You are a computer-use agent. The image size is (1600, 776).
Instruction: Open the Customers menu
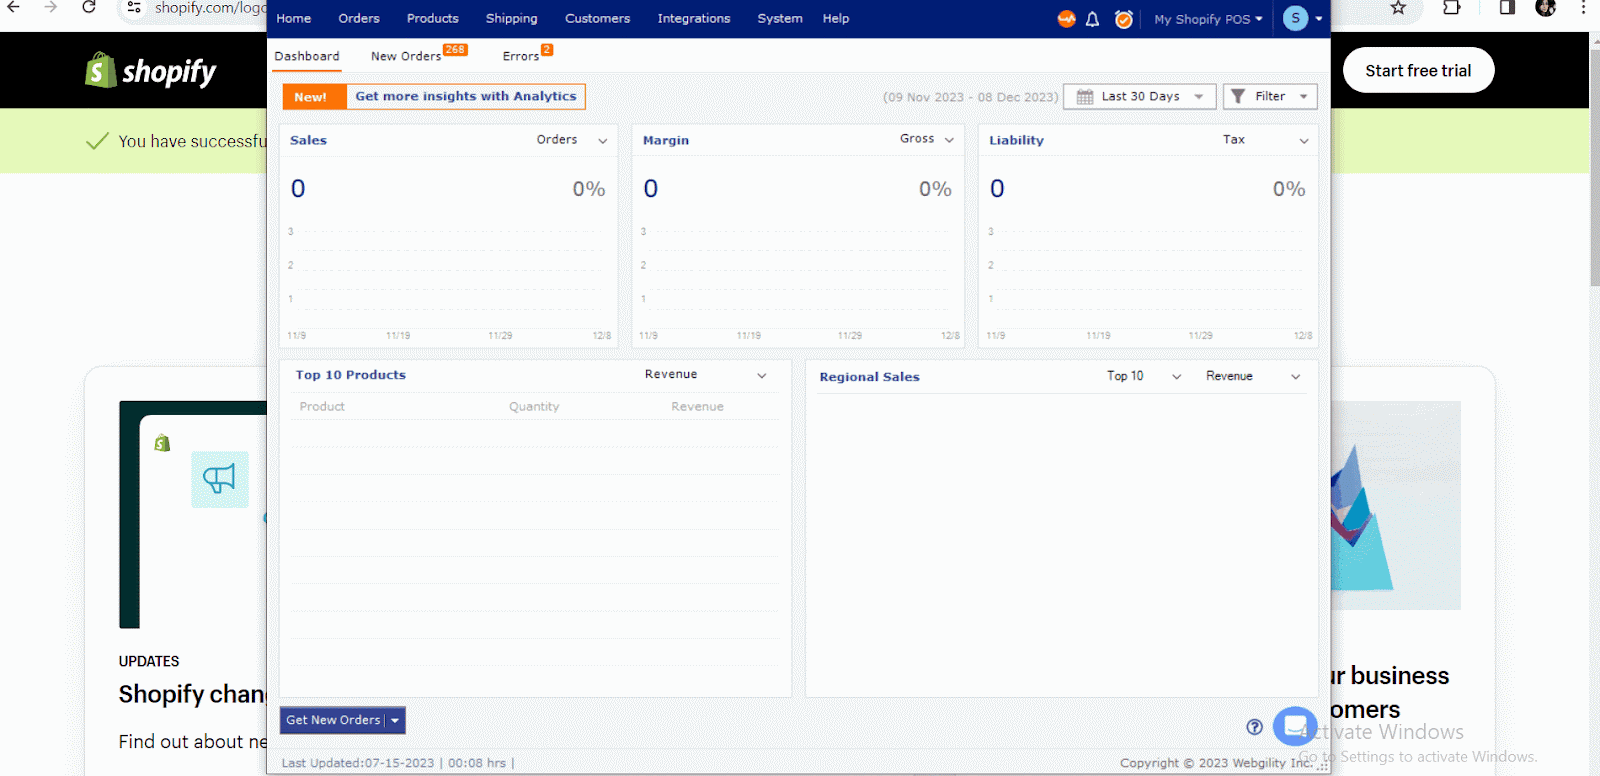[598, 18]
